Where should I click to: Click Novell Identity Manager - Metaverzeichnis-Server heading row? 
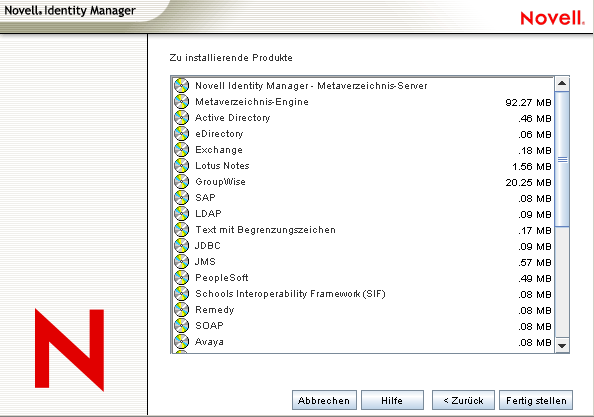363,86
